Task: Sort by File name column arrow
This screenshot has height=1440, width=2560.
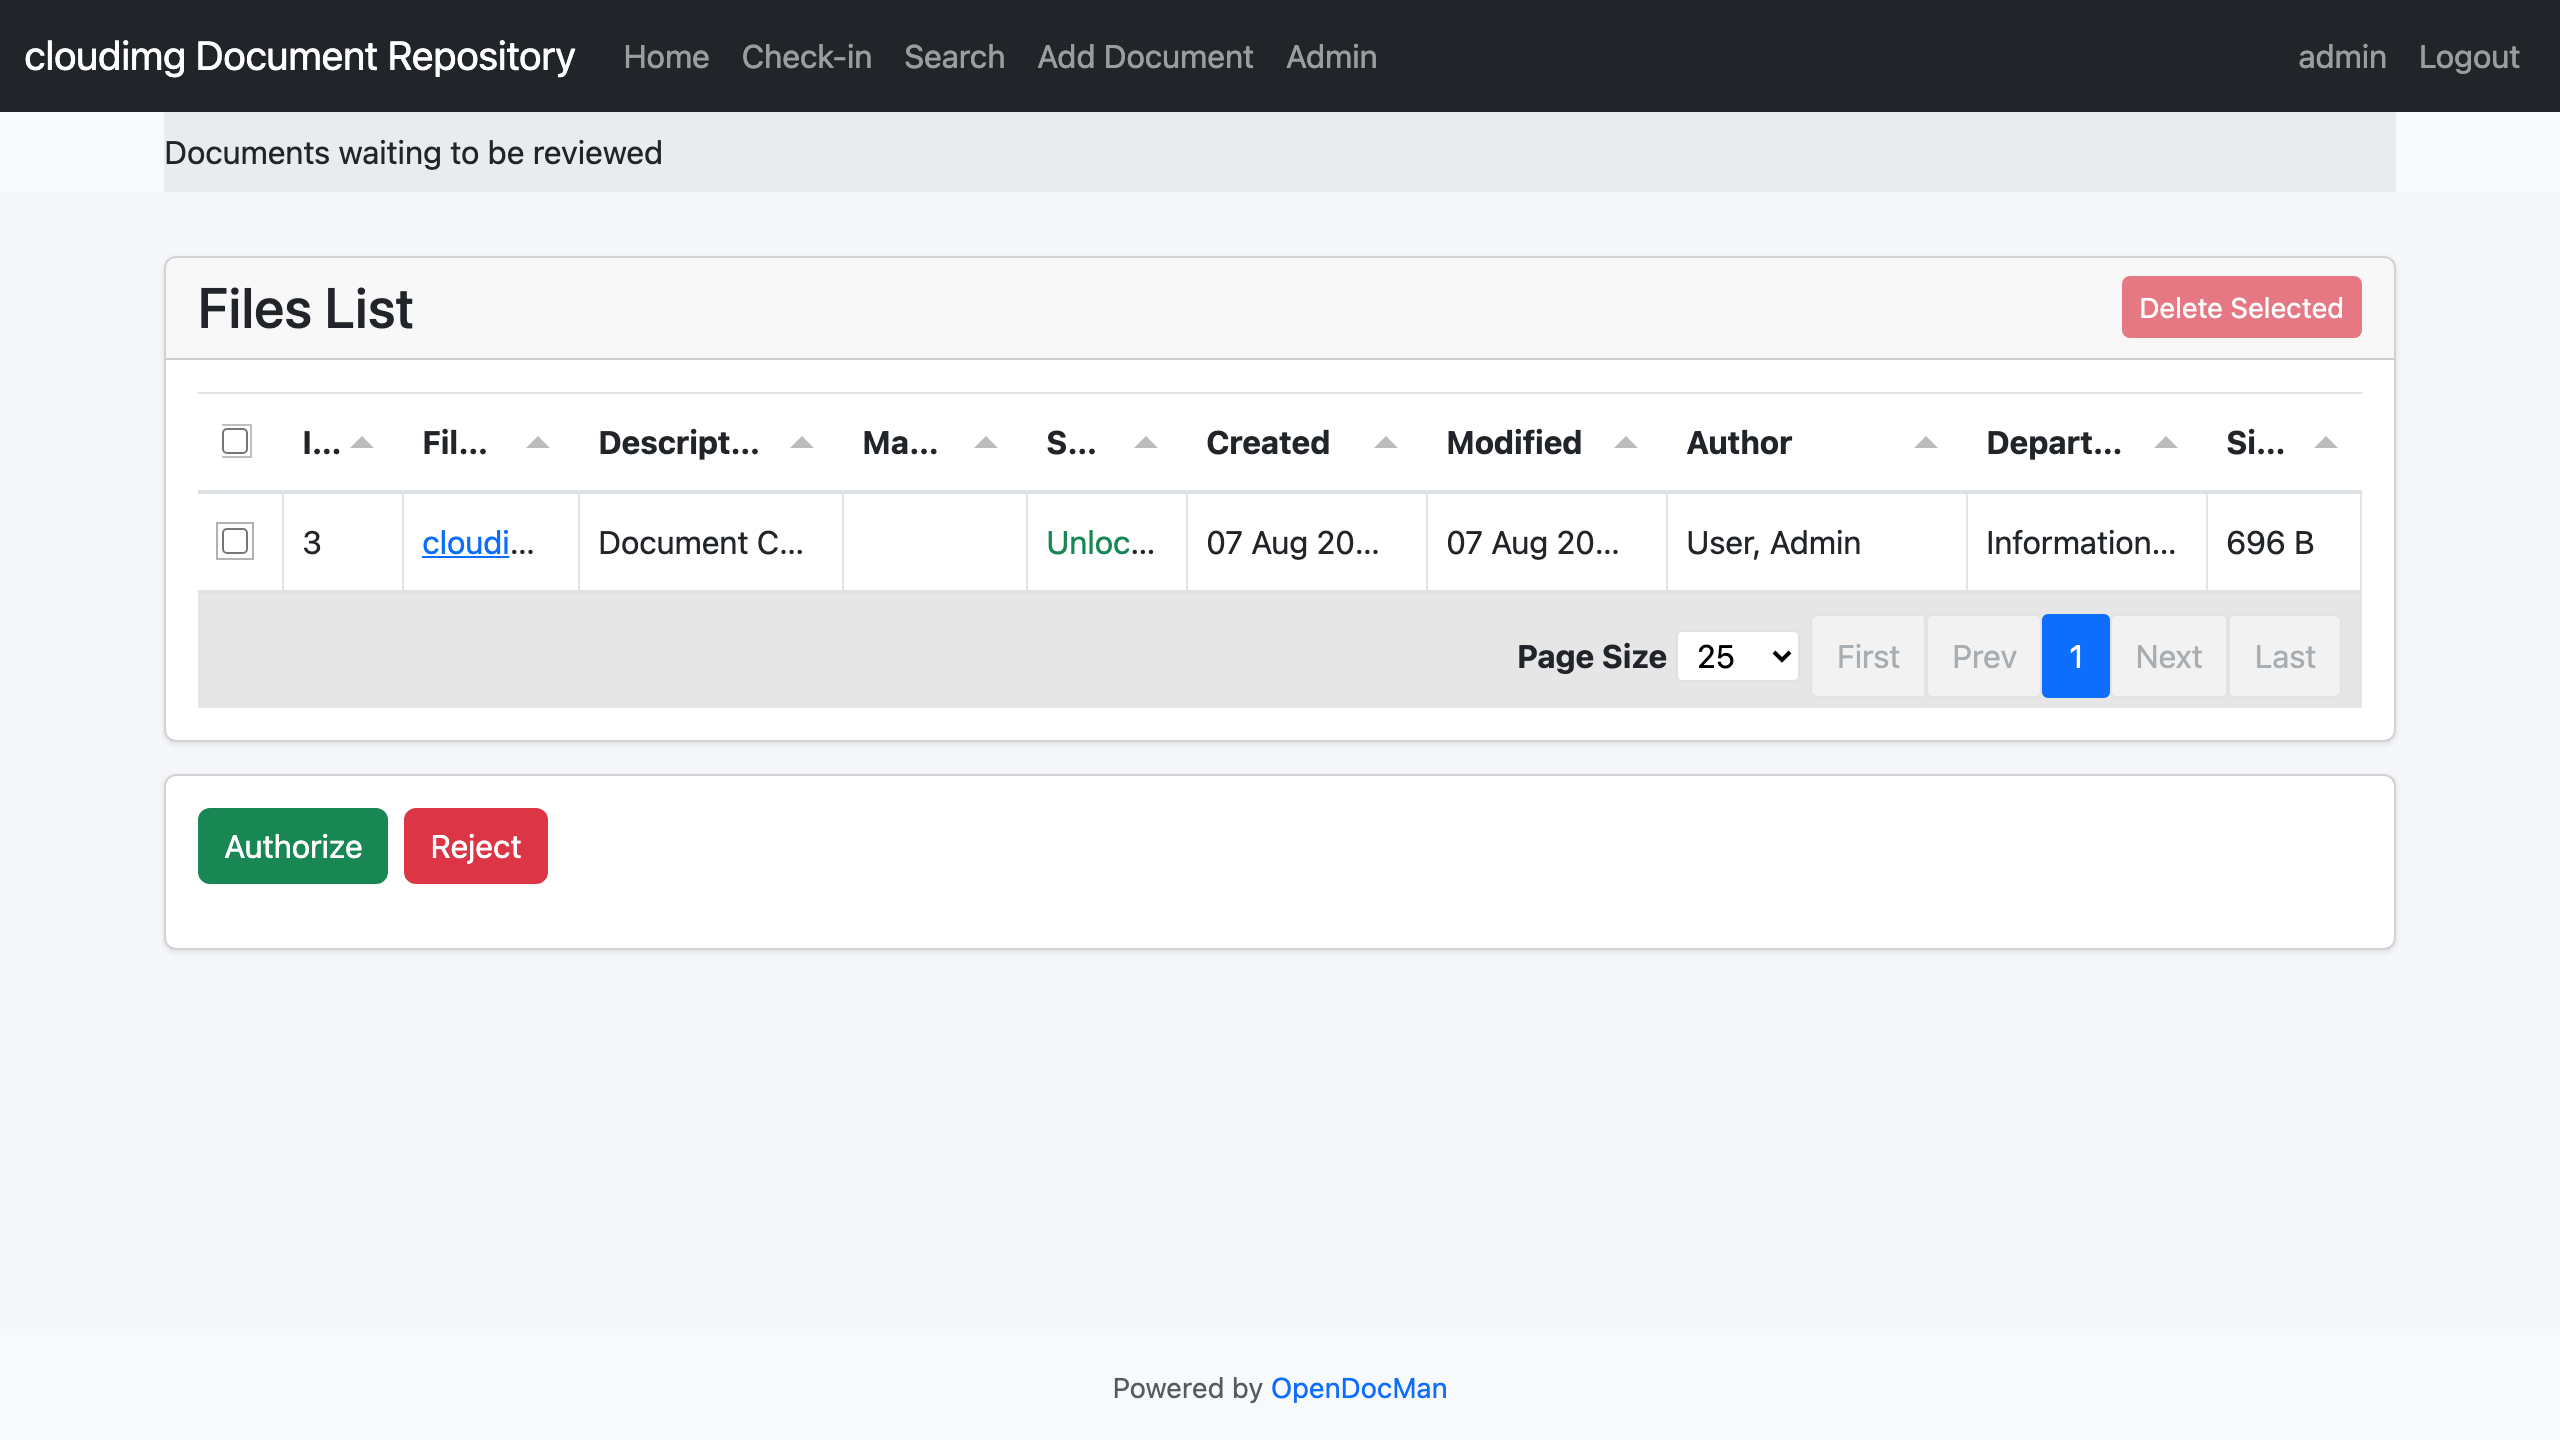Action: point(538,443)
